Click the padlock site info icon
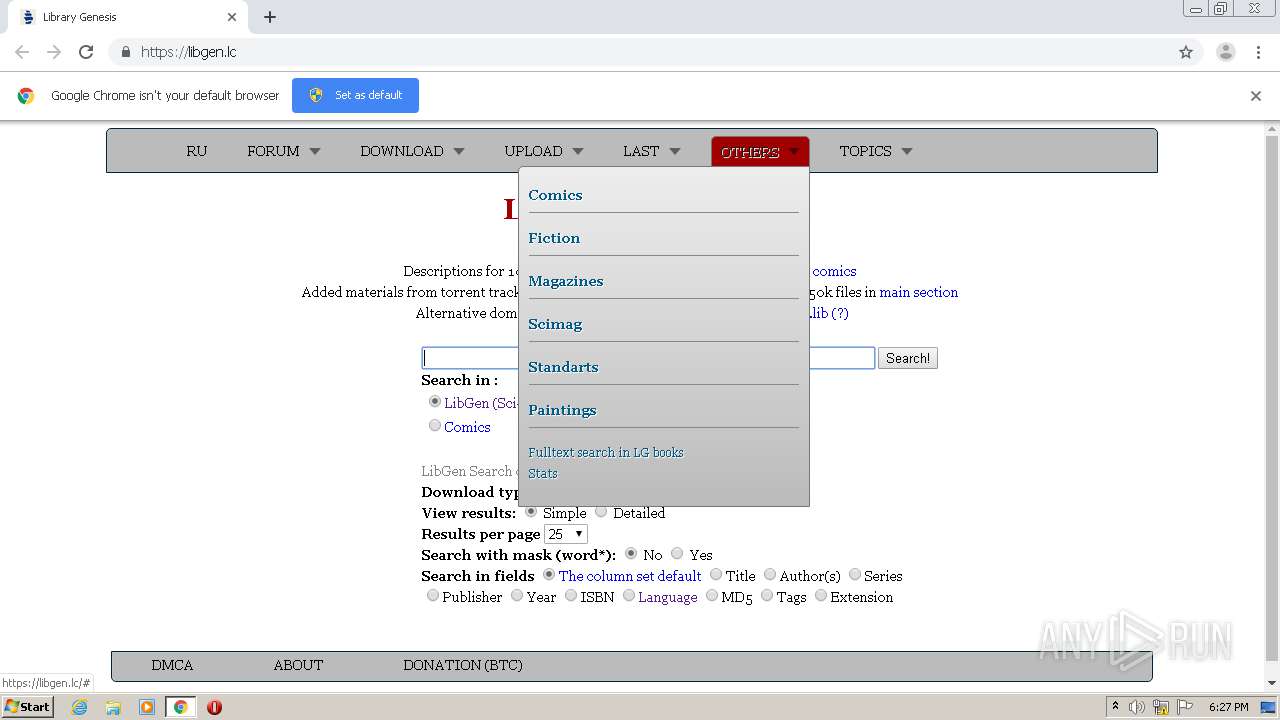This screenshot has height=720, width=1280. [125, 52]
